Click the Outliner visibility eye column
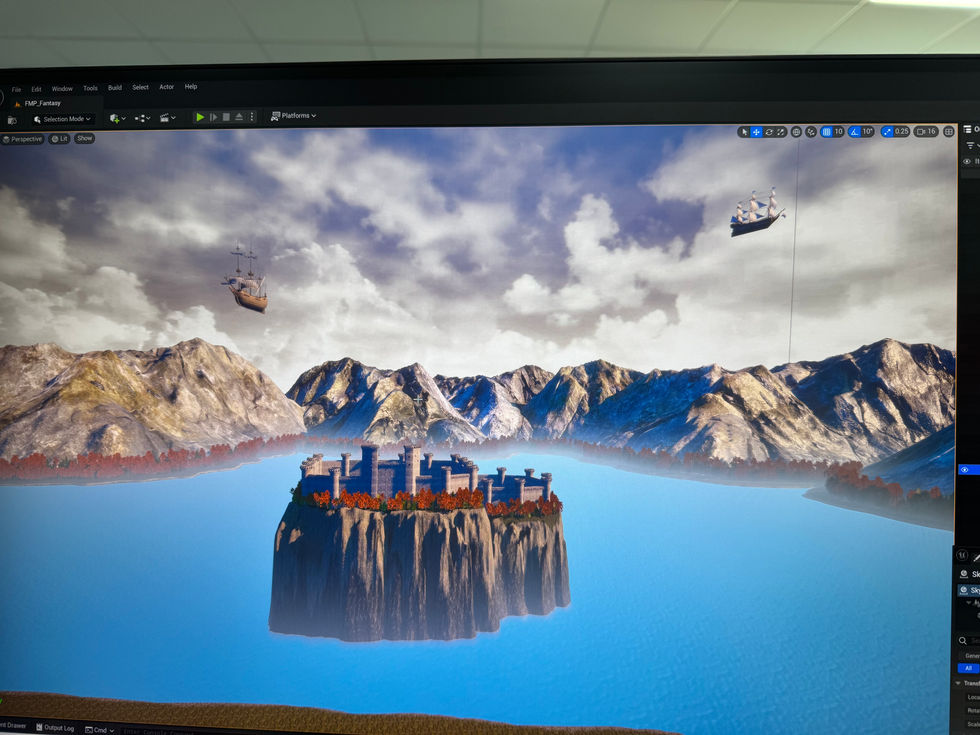Image resolution: width=980 pixels, height=735 pixels. 967,161
